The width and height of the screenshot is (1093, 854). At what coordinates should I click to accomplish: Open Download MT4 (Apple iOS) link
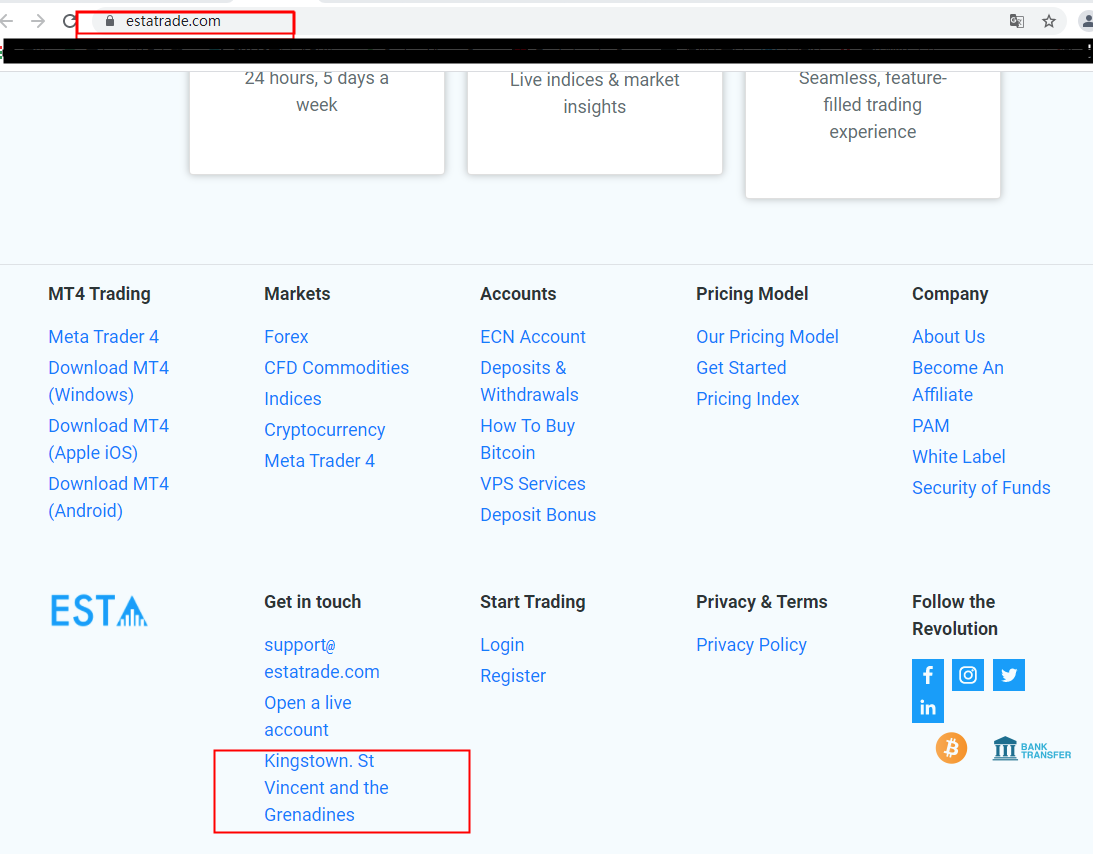[108, 439]
